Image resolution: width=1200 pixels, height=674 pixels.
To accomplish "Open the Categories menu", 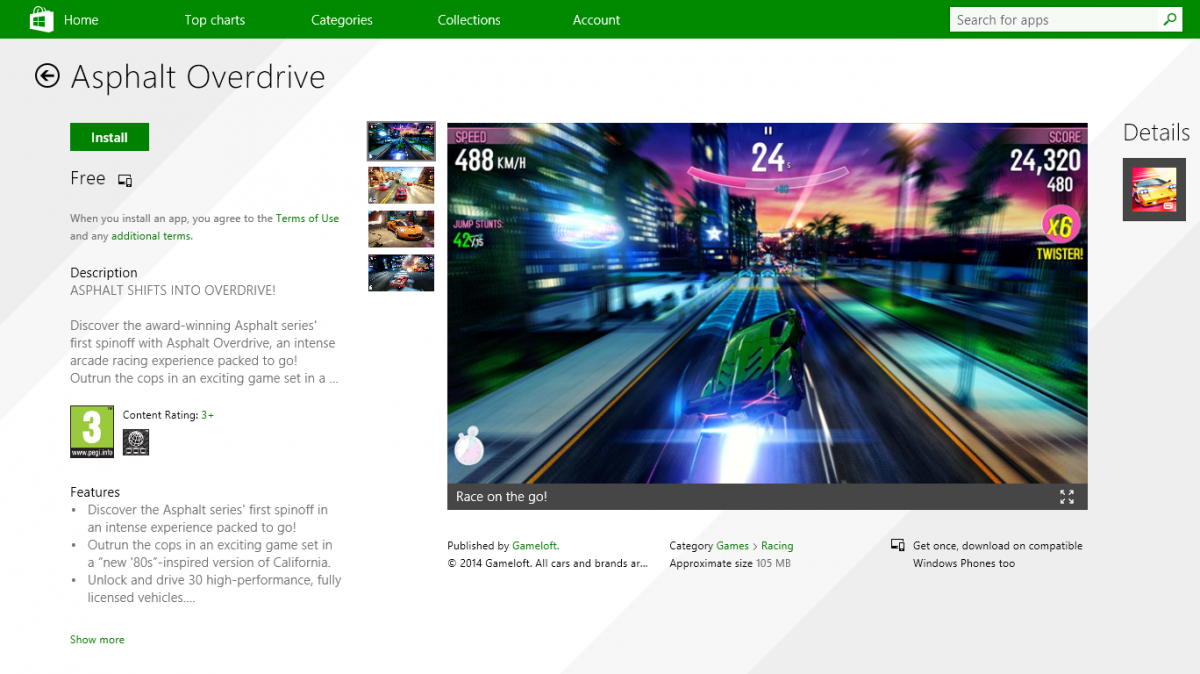I will pos(342,20).
